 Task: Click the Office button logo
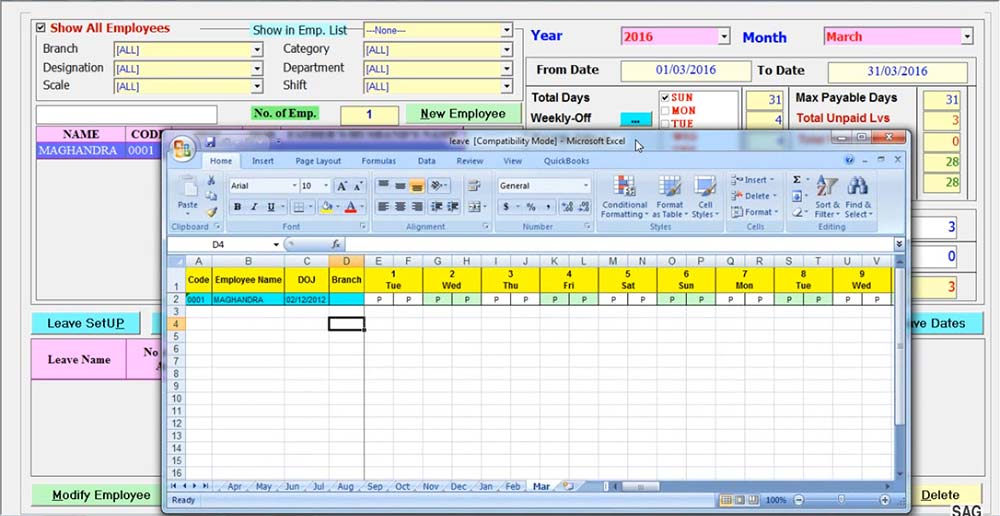[x=183, y=149]
